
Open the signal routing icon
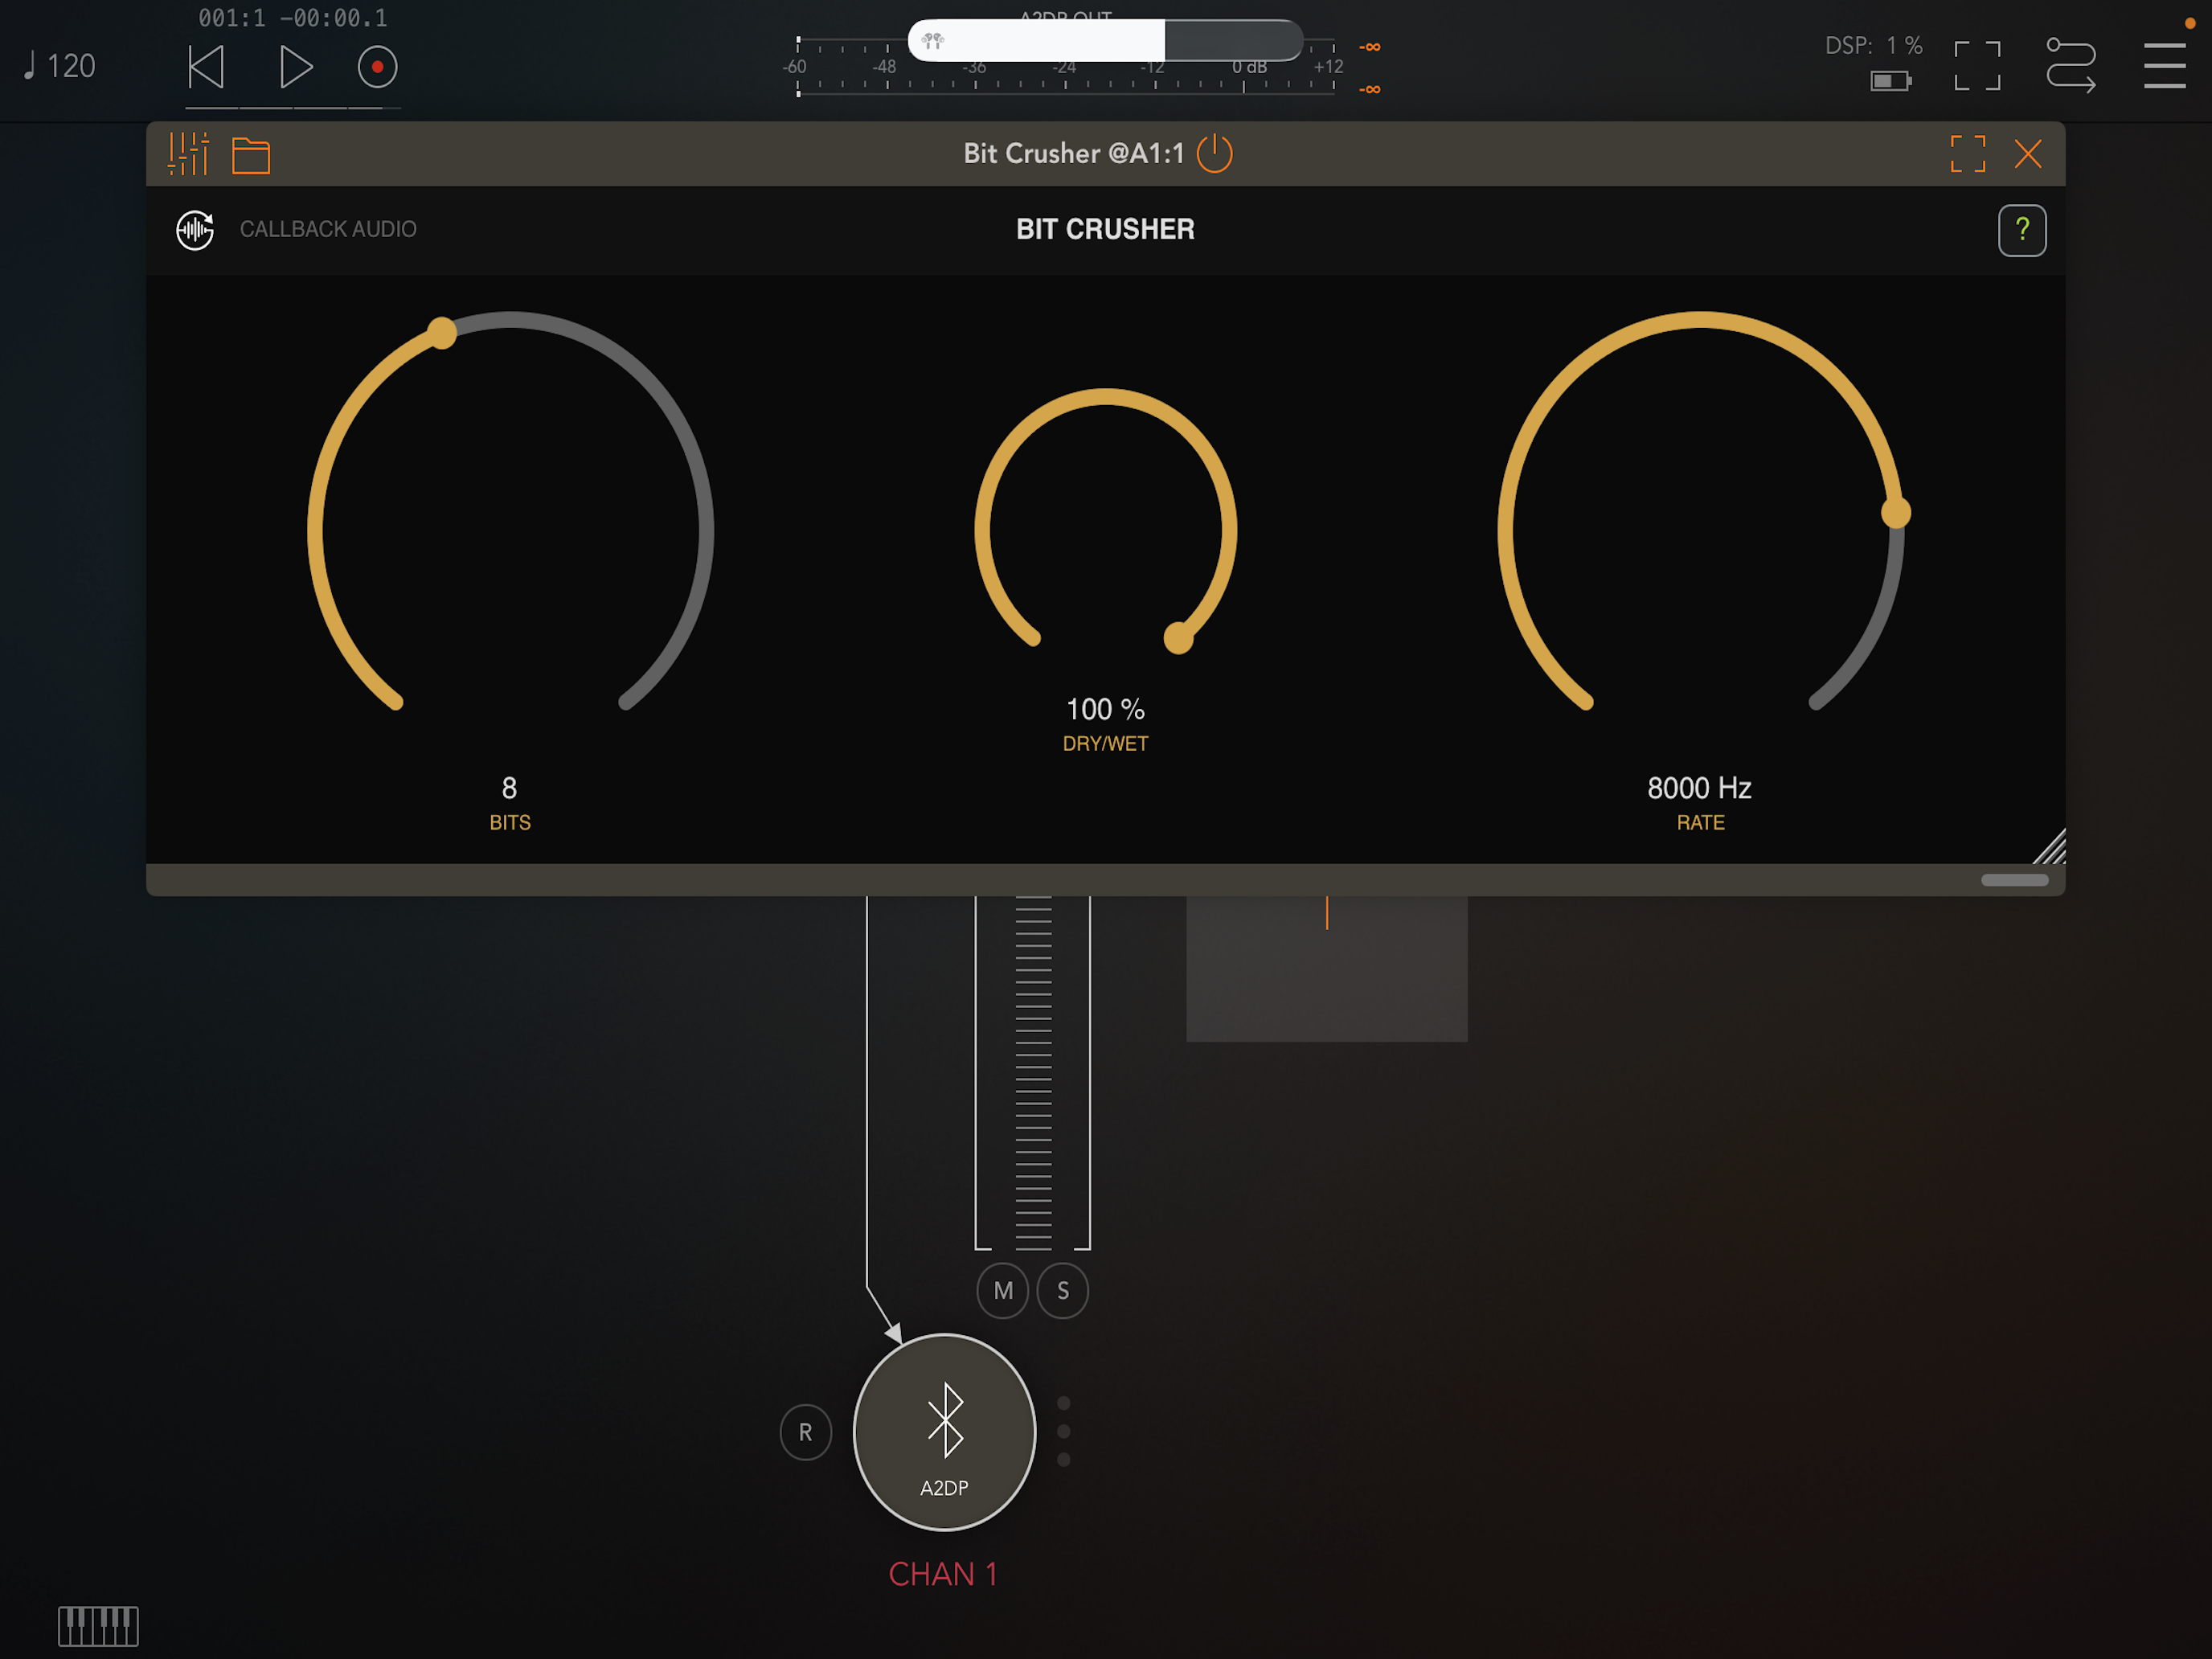point(2070,65)
